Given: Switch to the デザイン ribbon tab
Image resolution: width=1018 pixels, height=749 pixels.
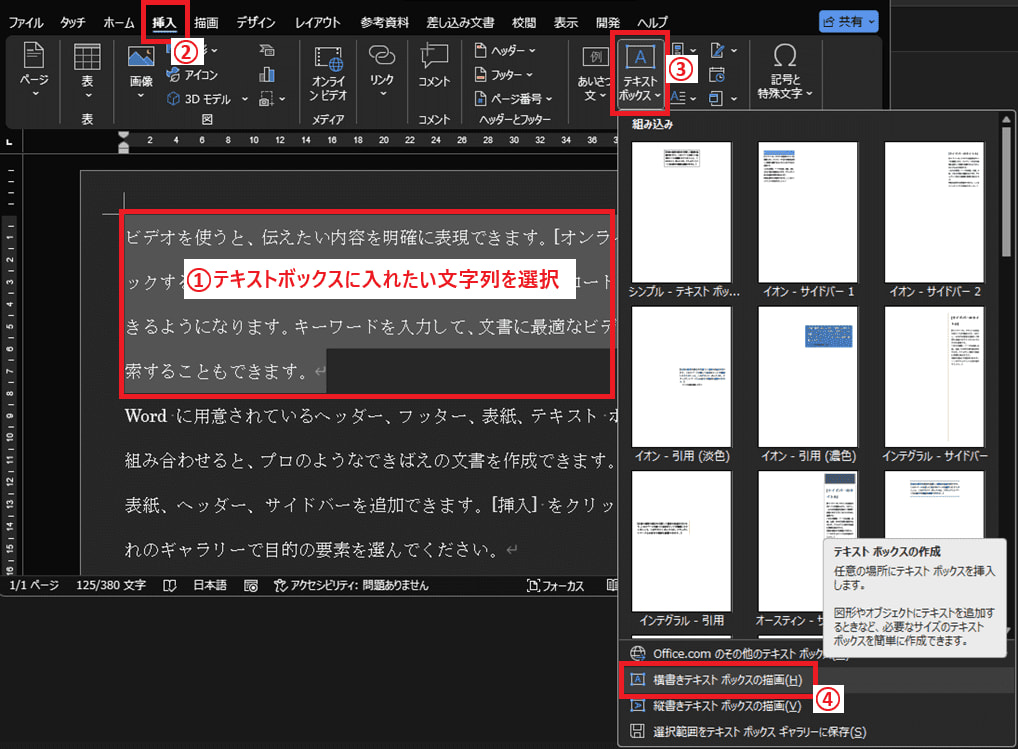Looking at the screenshot, I should [255, 22].
